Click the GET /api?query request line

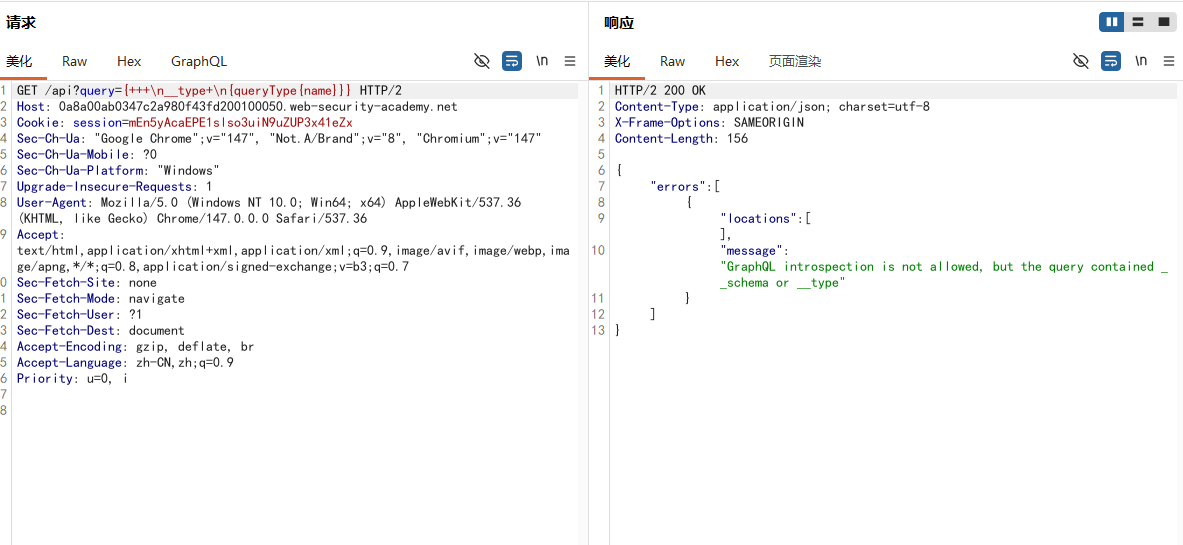210,91
